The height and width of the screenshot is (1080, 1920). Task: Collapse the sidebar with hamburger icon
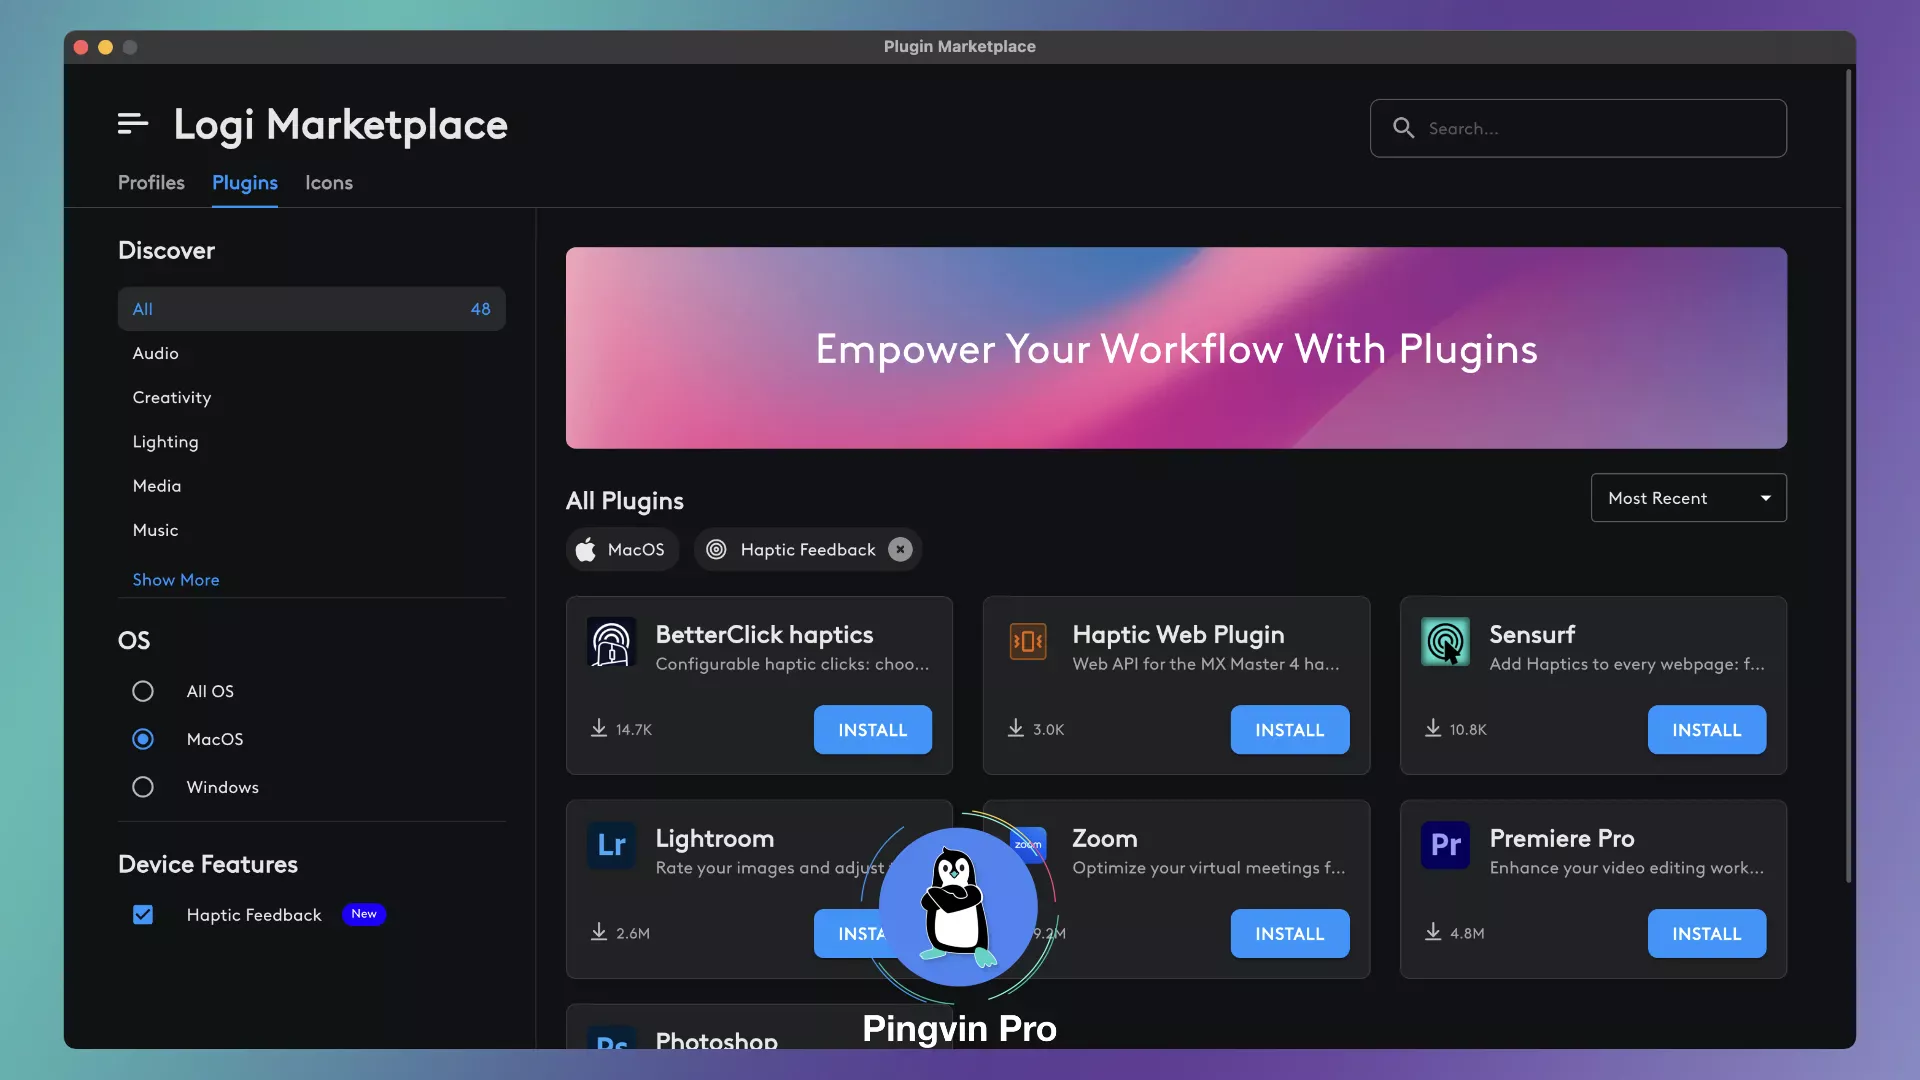pyautogui.click(x=131, y=123)
